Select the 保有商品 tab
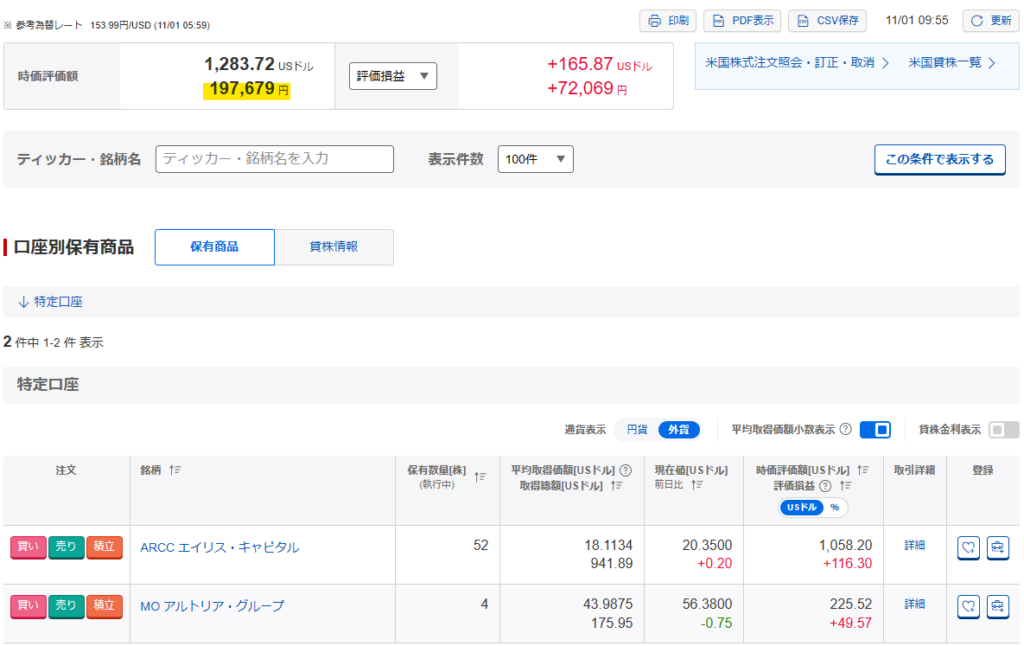The image size is (1024, 646). [x=214, y=247]
